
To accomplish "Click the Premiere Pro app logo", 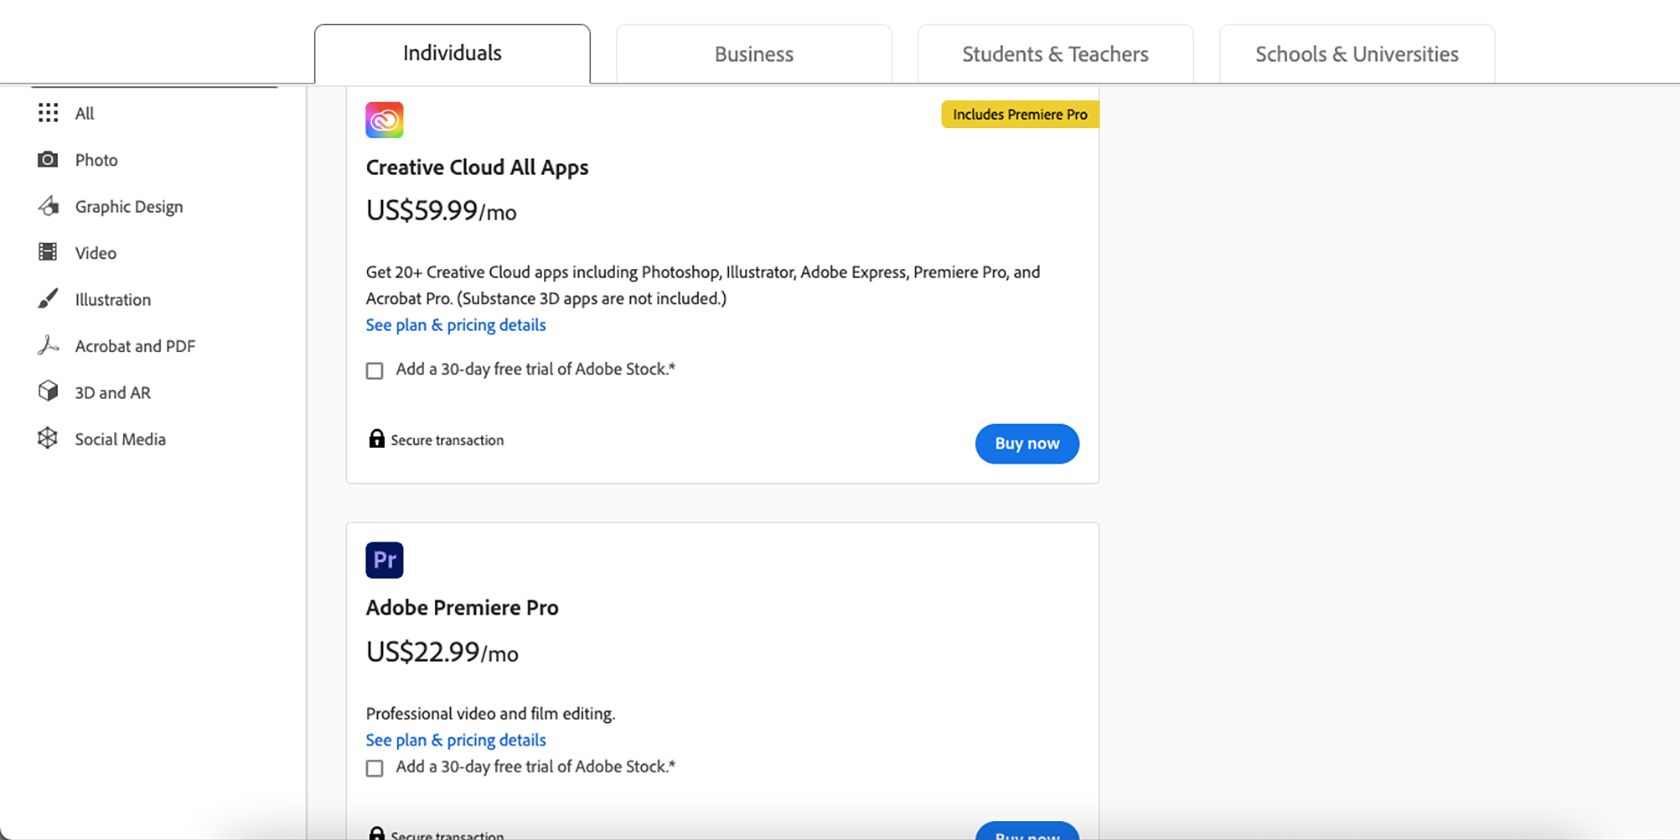I will (x=384, y=560).
